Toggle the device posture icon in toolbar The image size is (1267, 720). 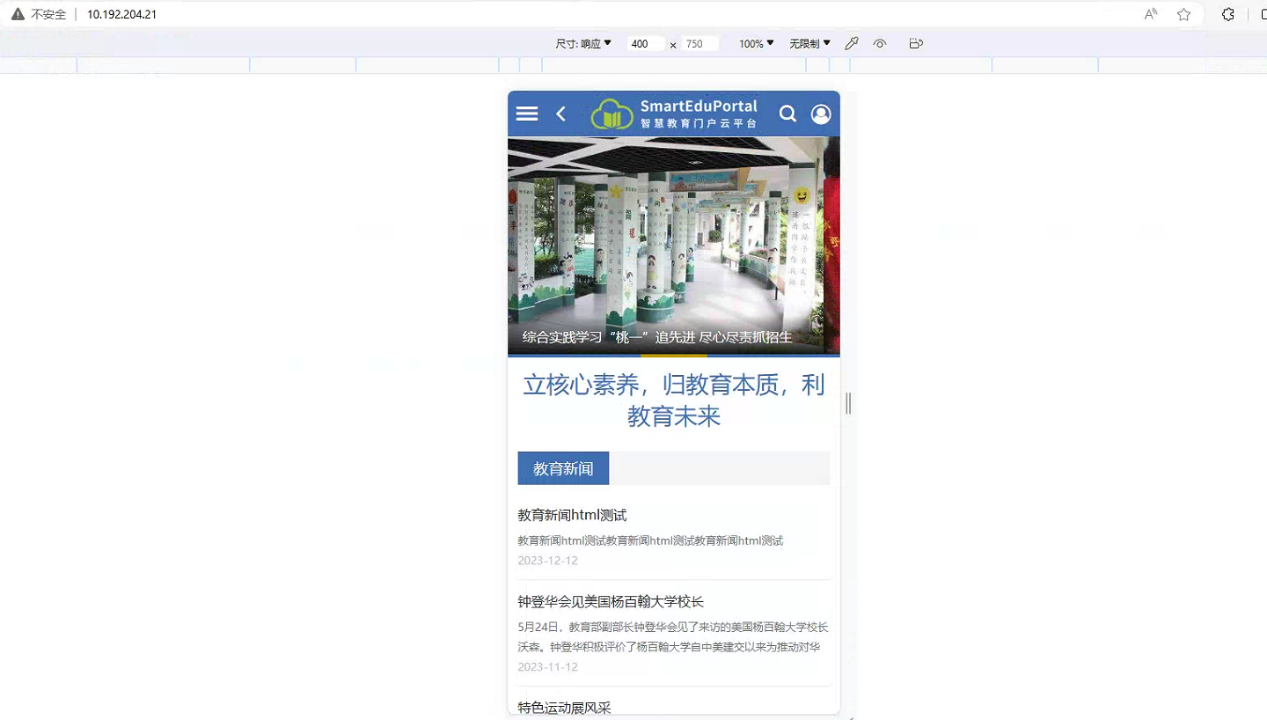[916, 44]
